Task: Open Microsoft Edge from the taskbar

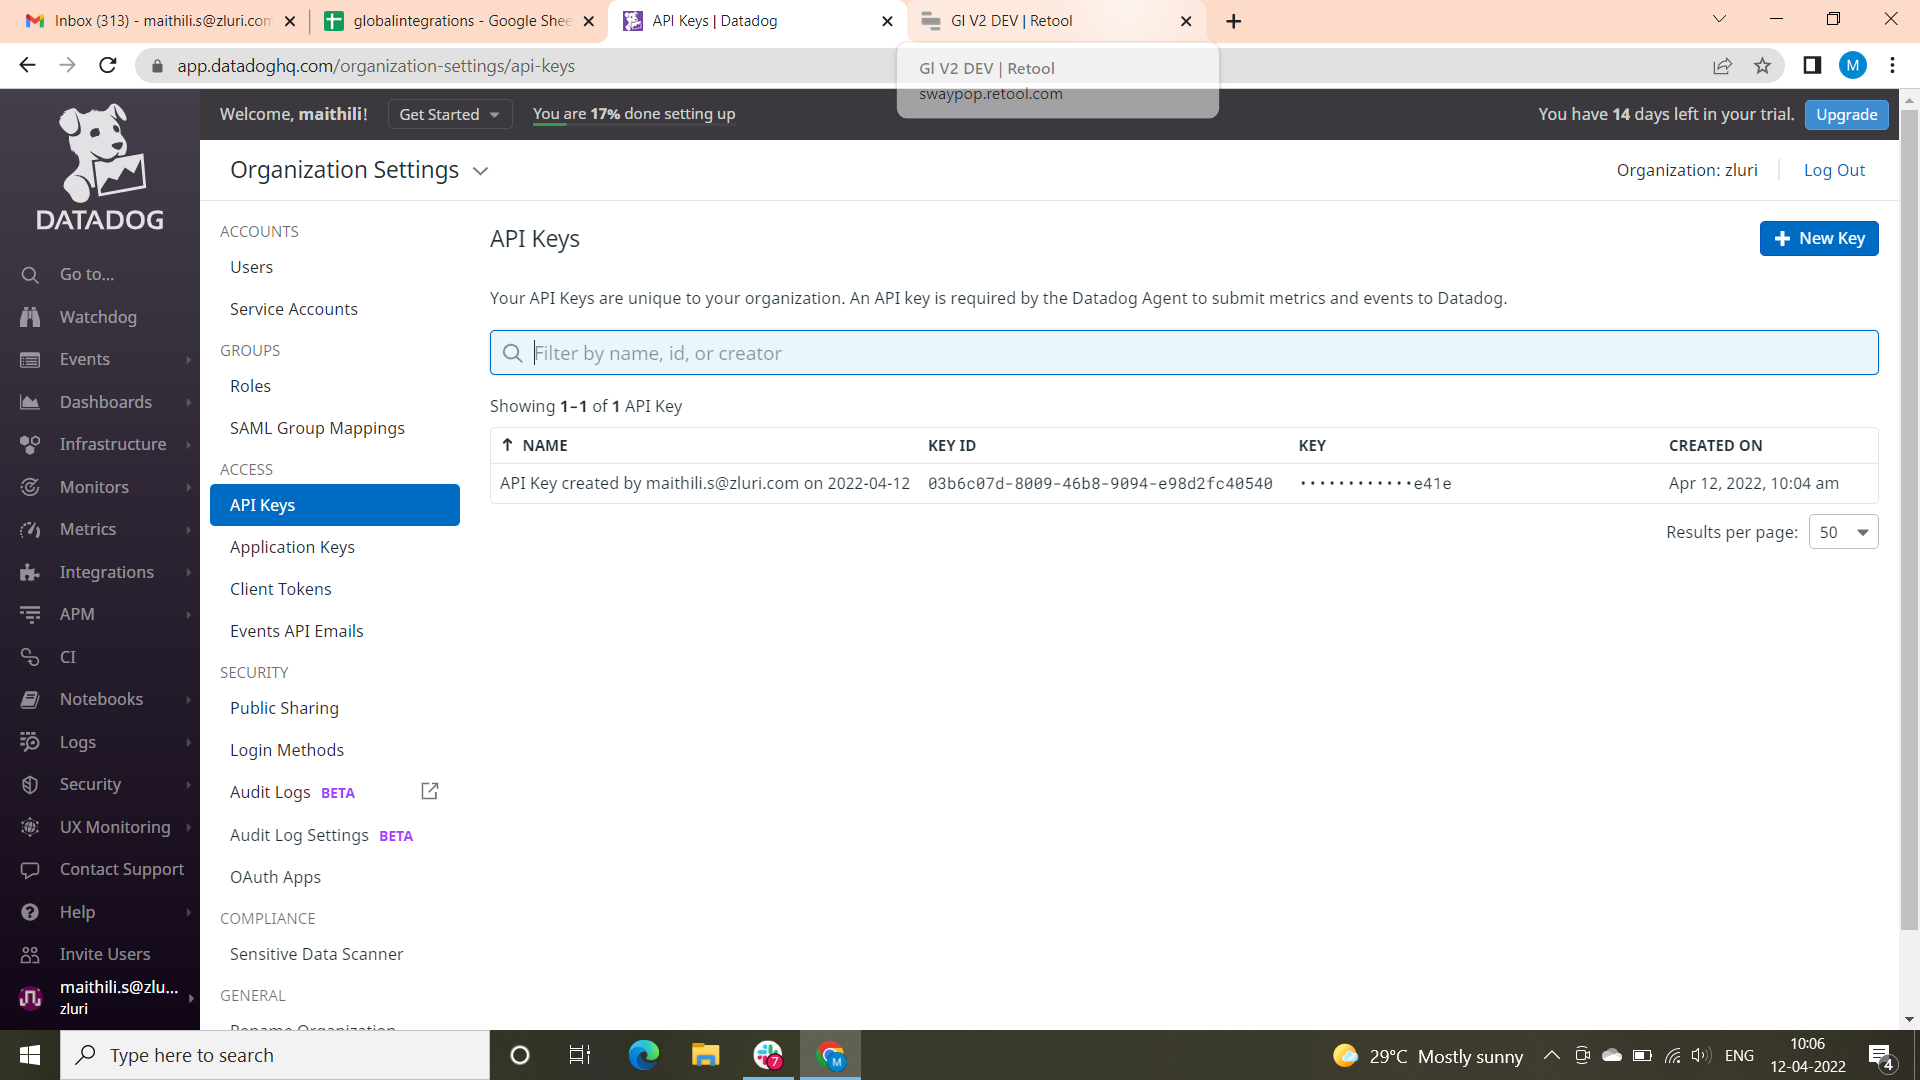Action: click(643, 1055)
